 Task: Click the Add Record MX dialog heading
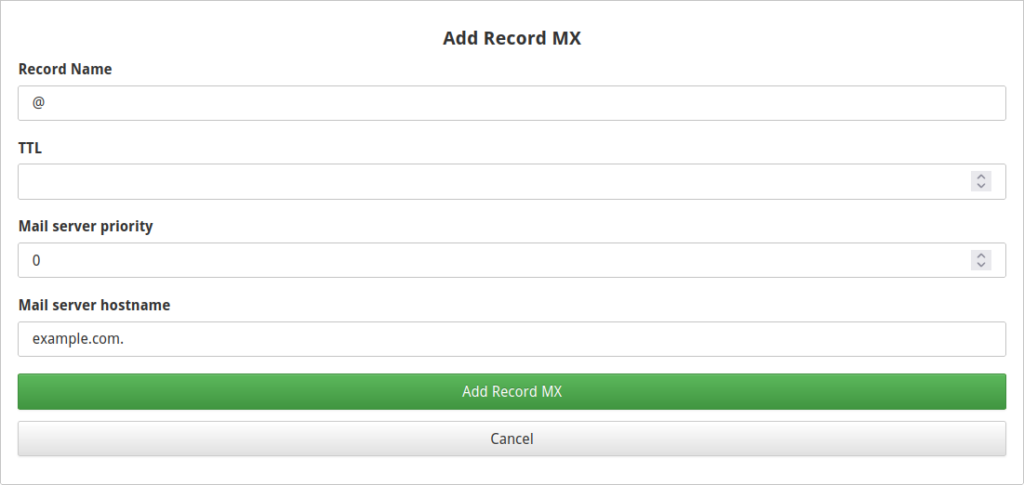[x=511, y=39]
